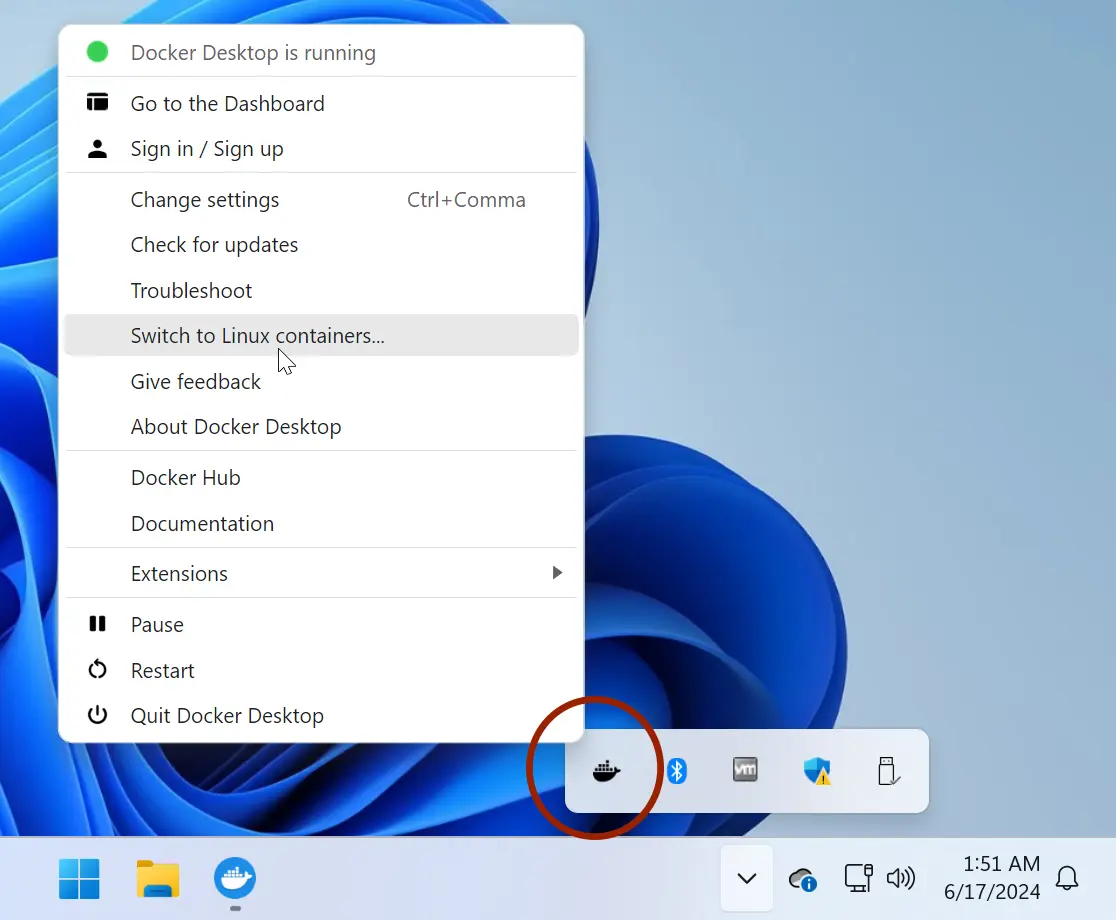Quit Docker Desktop
1116x920 pixels.
[x=321, y=715]
